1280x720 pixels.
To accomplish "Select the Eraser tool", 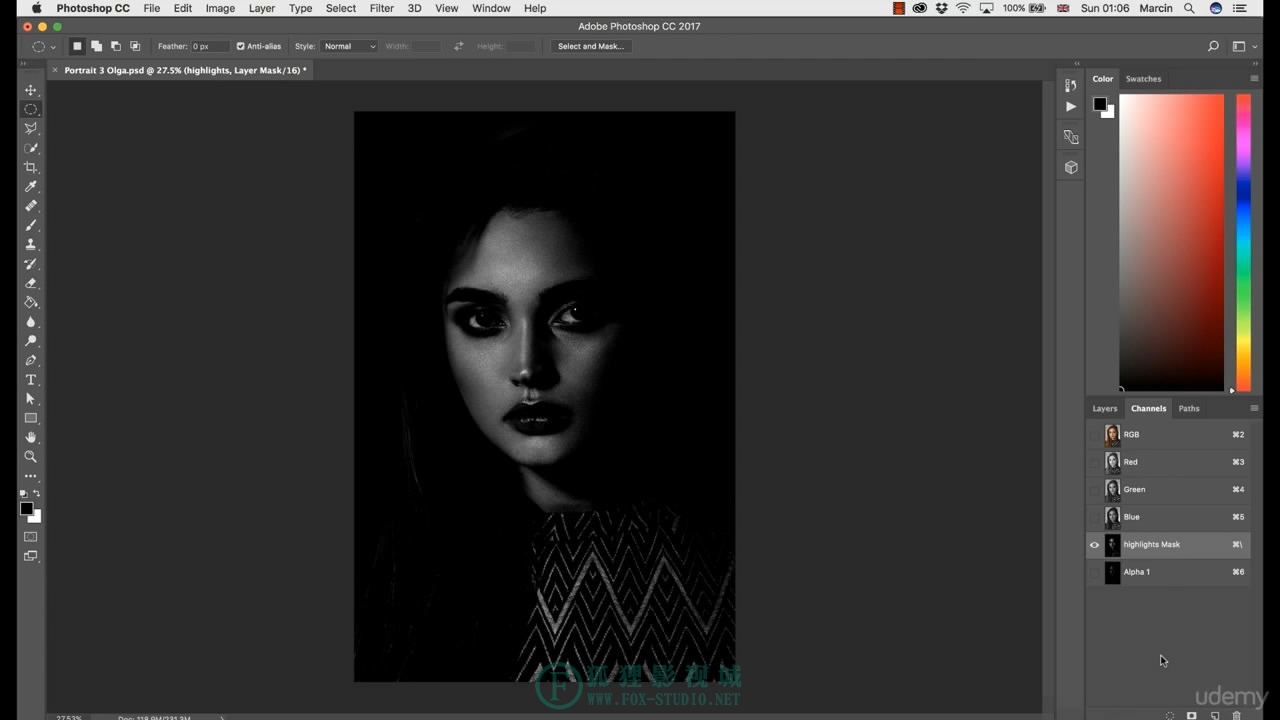I will click(31, 283).
